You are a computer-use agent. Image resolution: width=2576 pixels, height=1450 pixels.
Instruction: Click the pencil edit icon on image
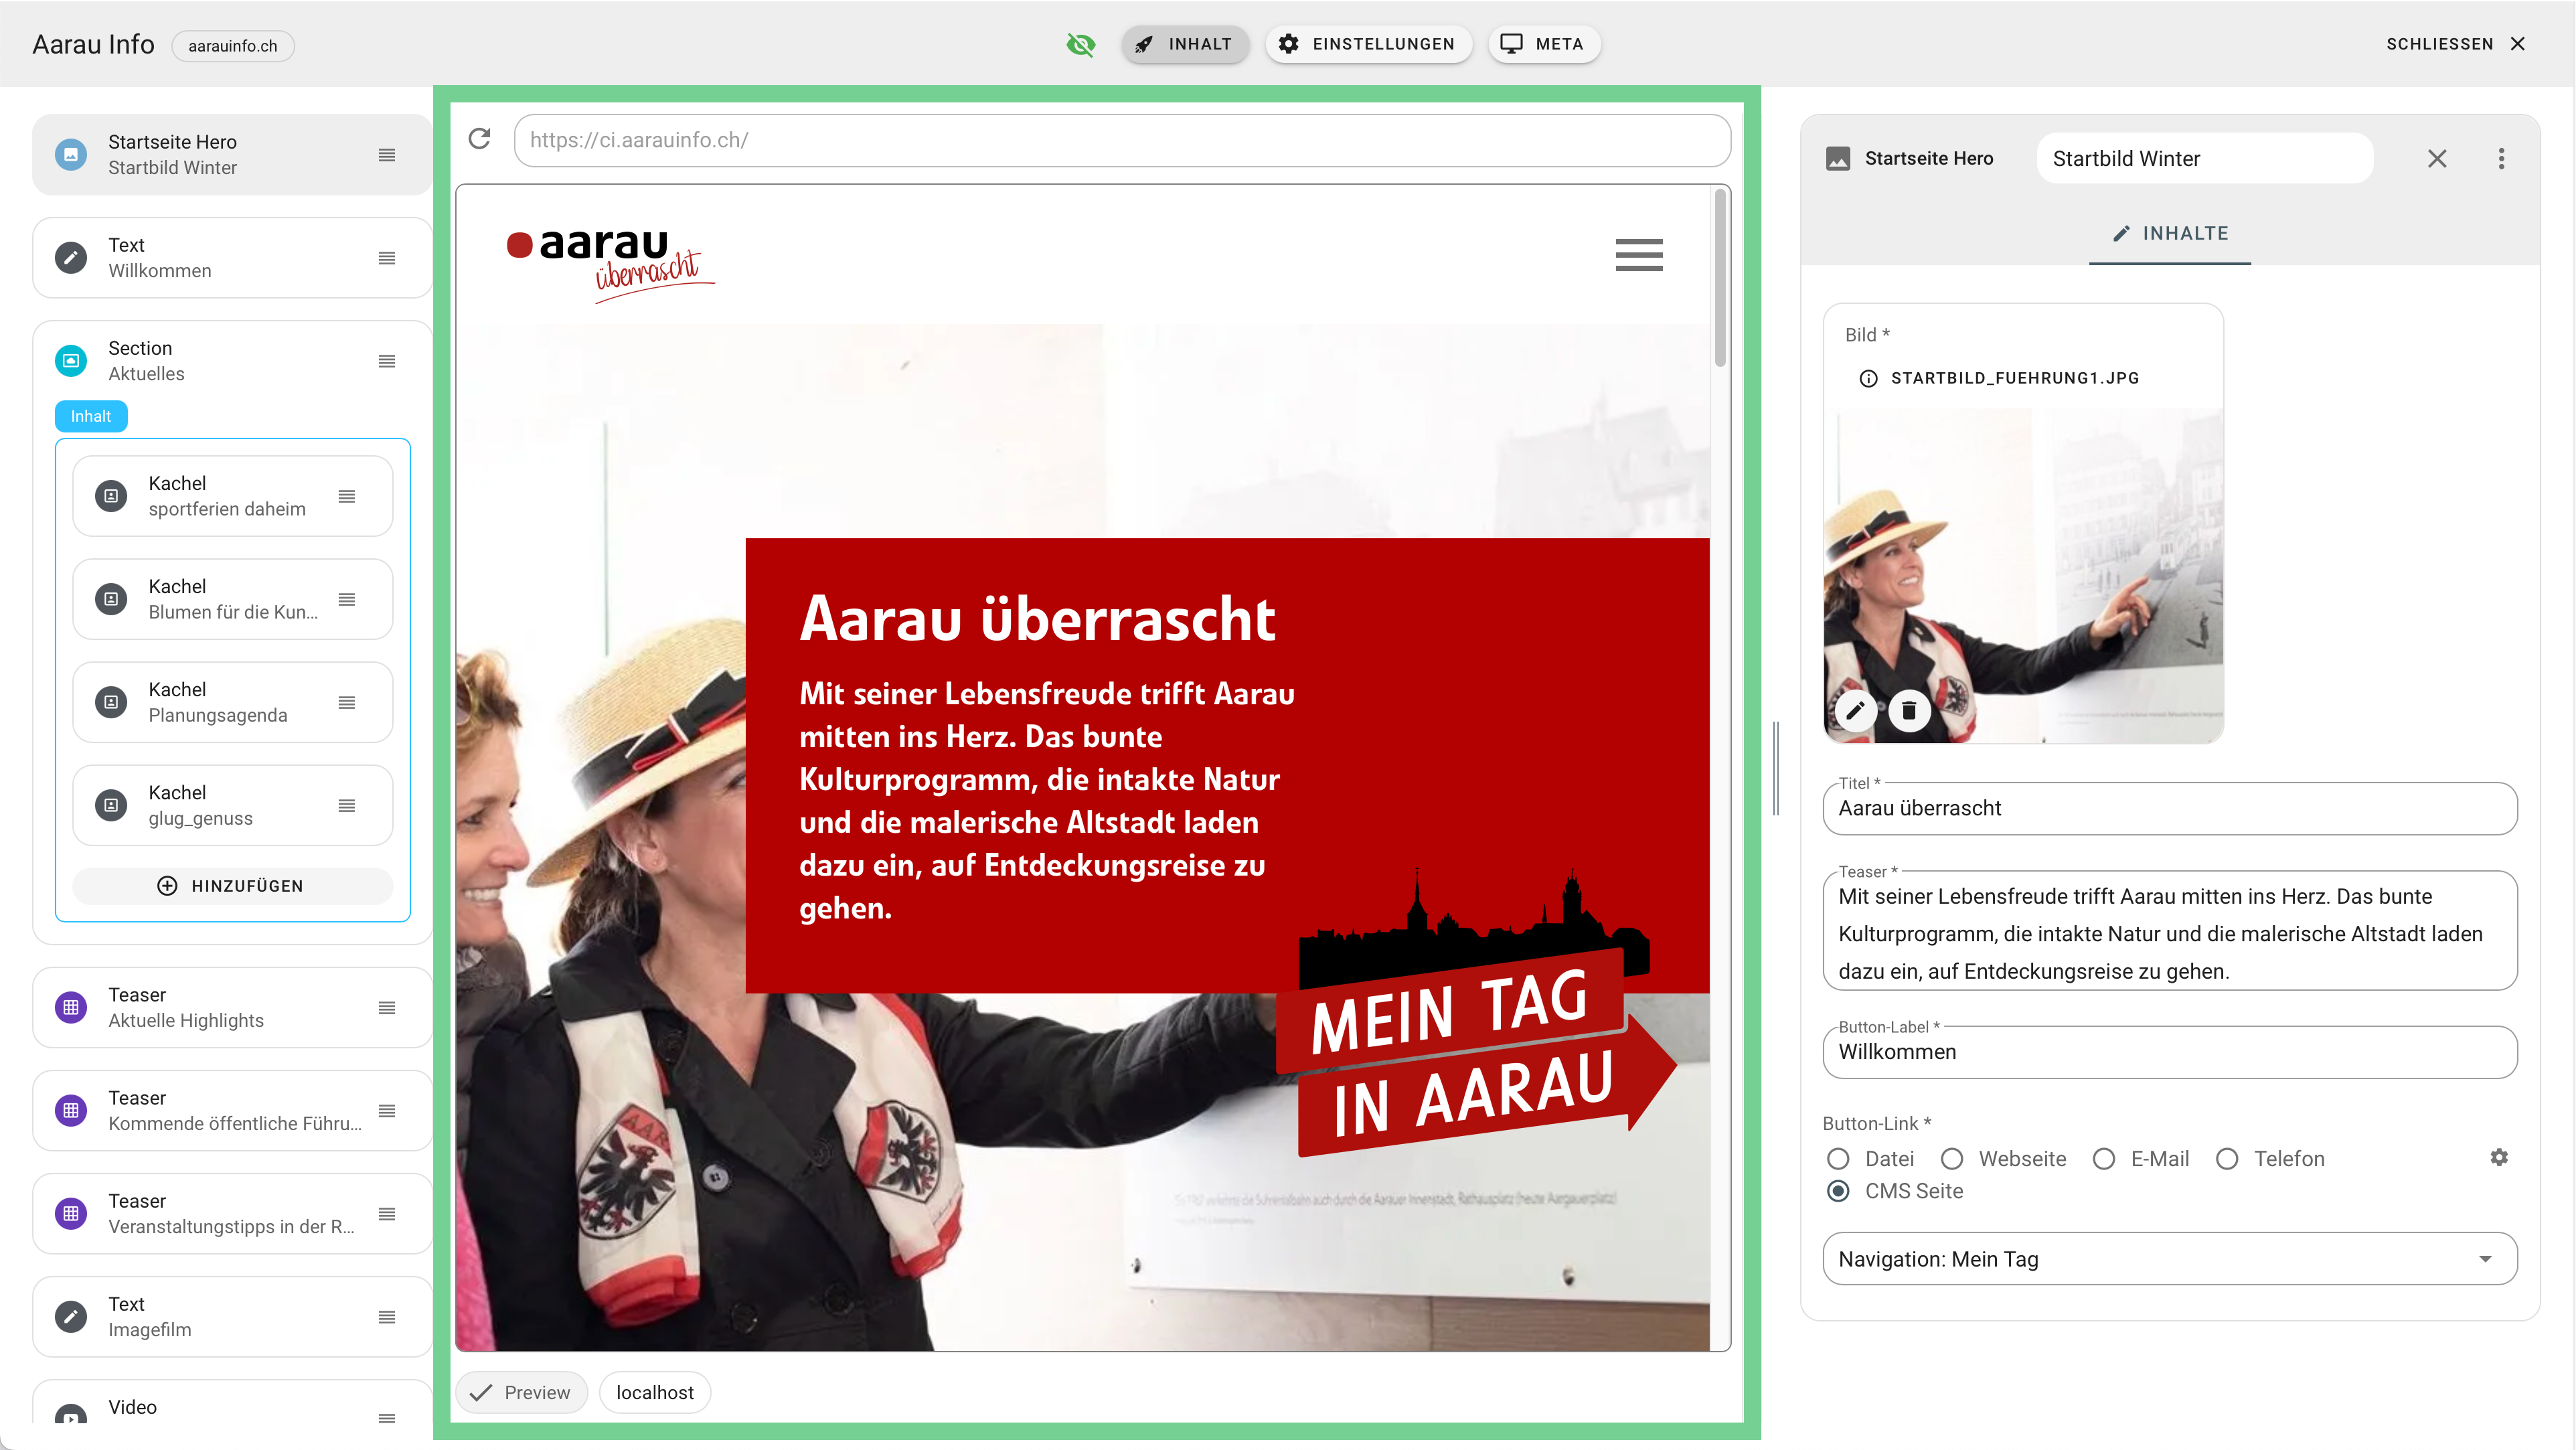click(1855, 710)
